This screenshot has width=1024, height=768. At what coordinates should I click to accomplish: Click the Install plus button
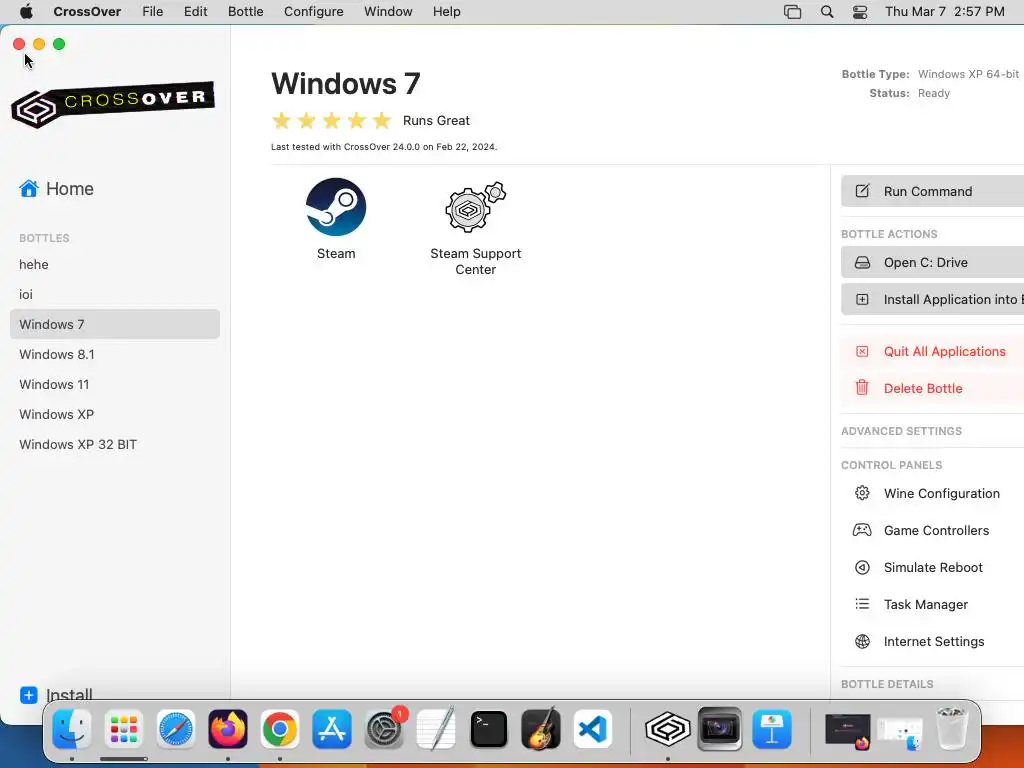click(x=29, y=695)
